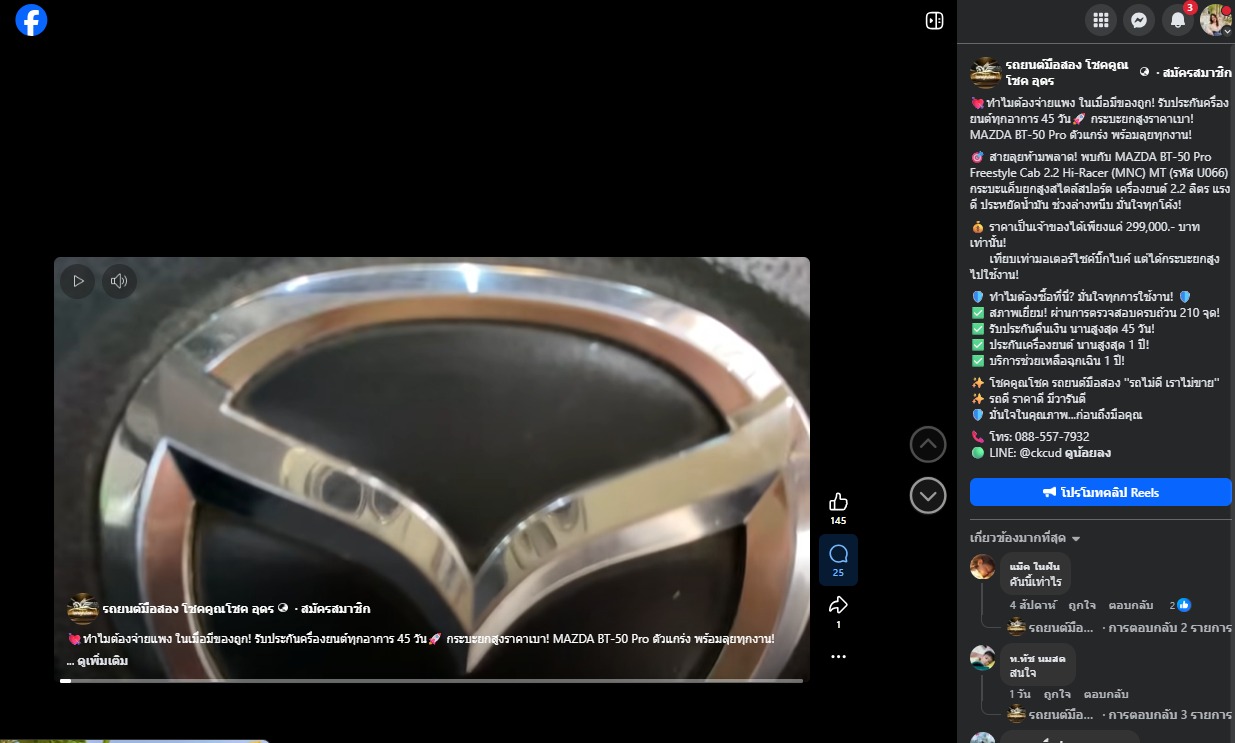Hide the comments side panel

pos(934,21)
